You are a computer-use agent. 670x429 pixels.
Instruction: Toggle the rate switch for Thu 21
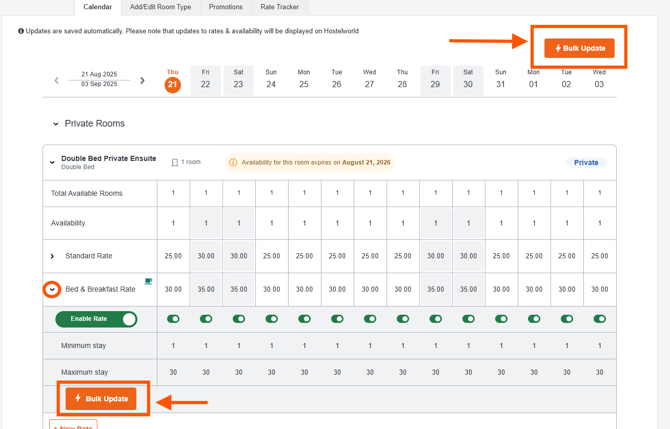click(173, 319)
